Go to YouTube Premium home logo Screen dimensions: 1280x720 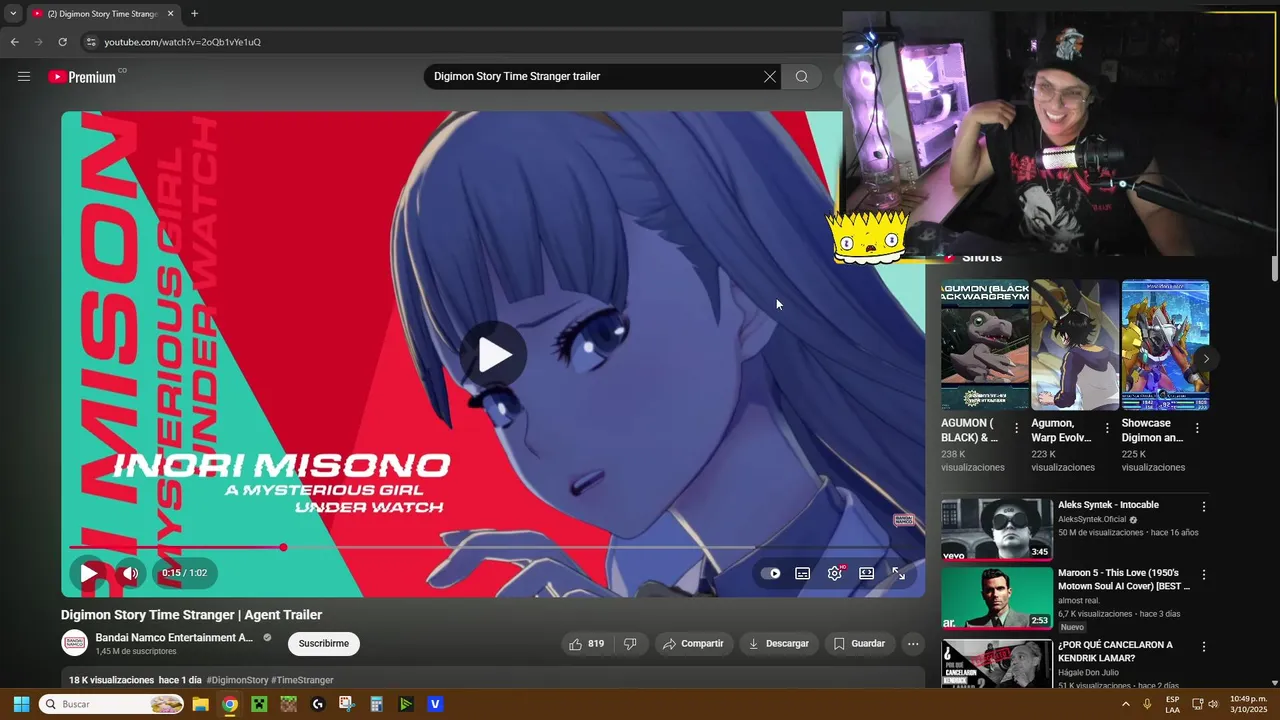pyautogui.click(x=82, y=77)
